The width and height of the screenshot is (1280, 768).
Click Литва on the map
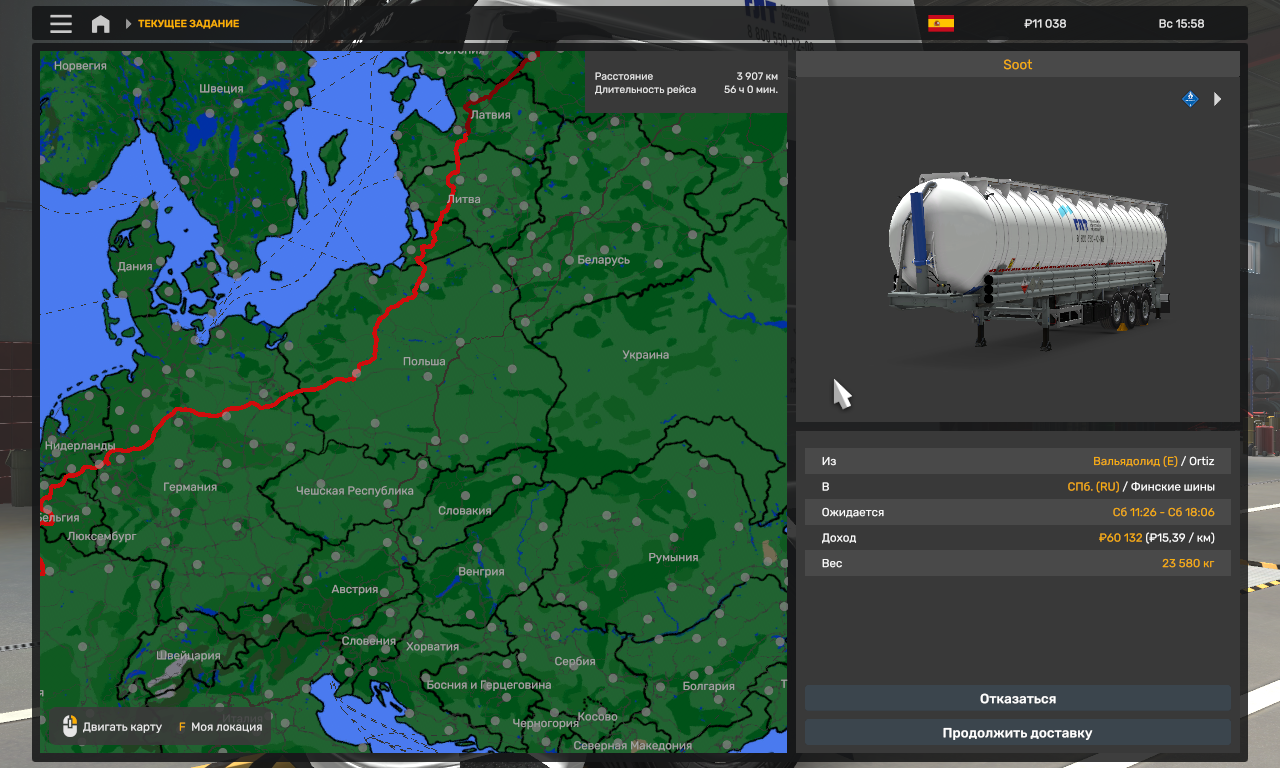tap(463, 199)
